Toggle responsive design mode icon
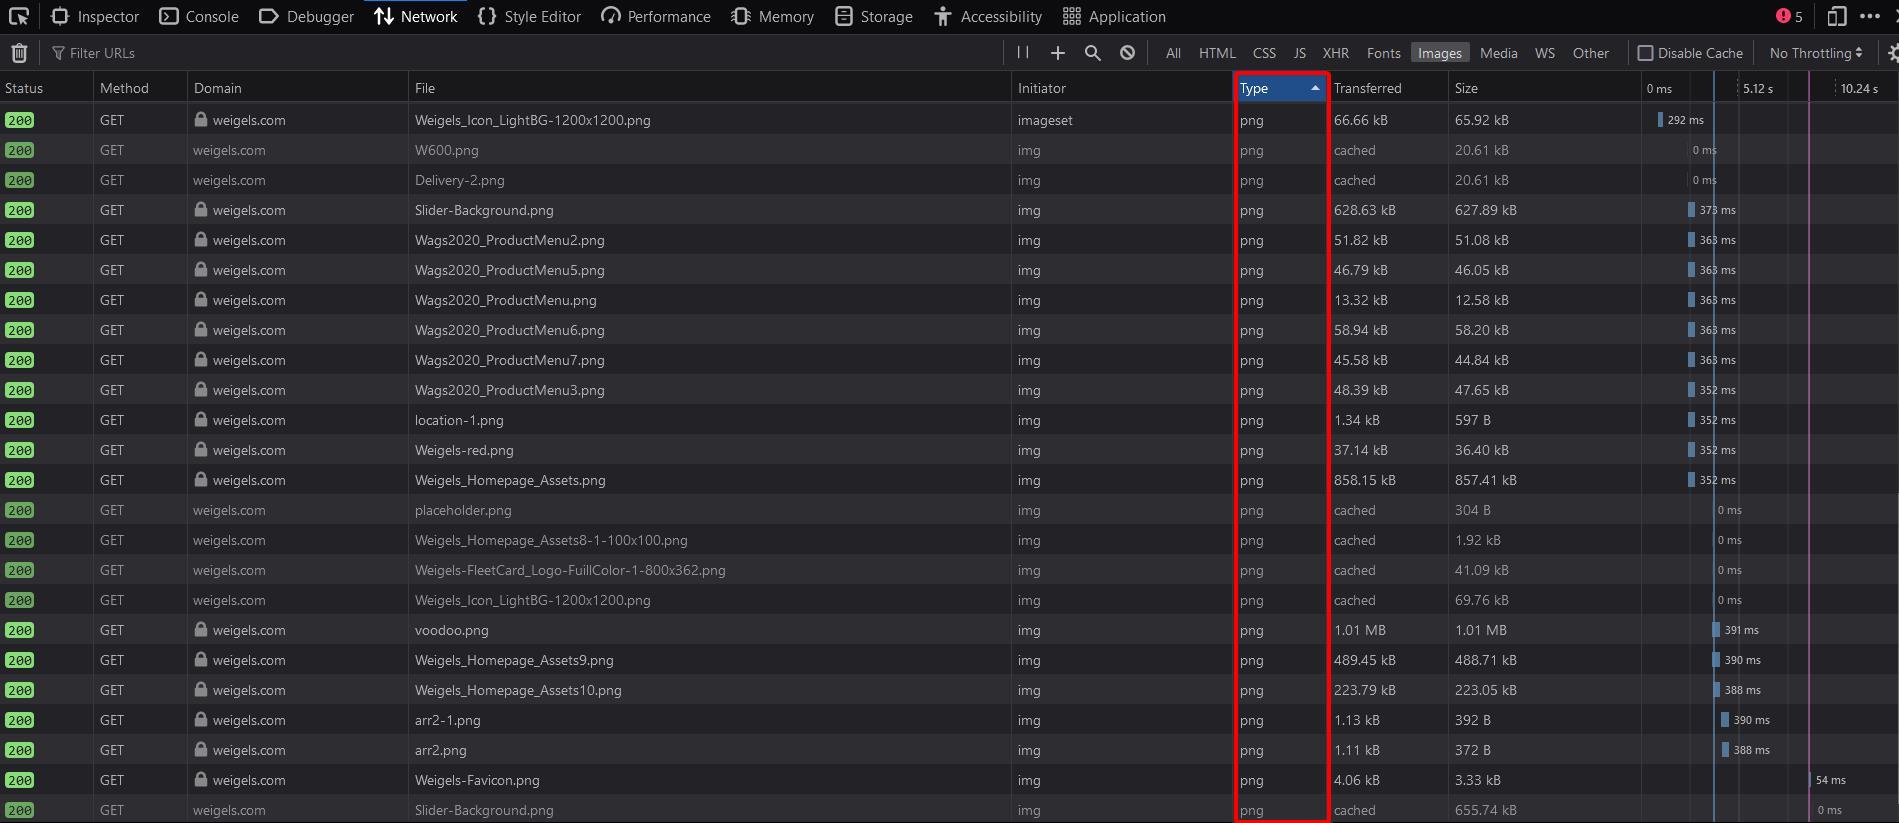Screen dimensions: 1899x823 [x=1836, y=16]
